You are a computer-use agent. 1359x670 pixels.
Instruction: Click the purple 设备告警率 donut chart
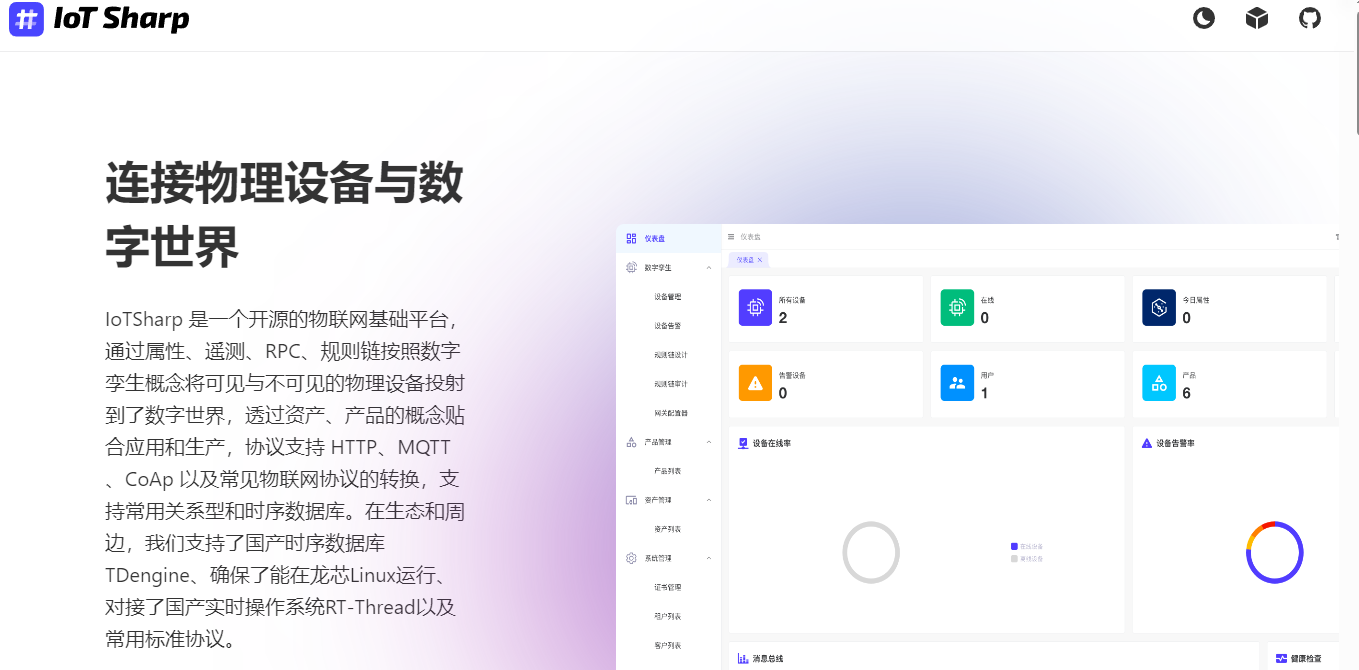click(1275, 552)
